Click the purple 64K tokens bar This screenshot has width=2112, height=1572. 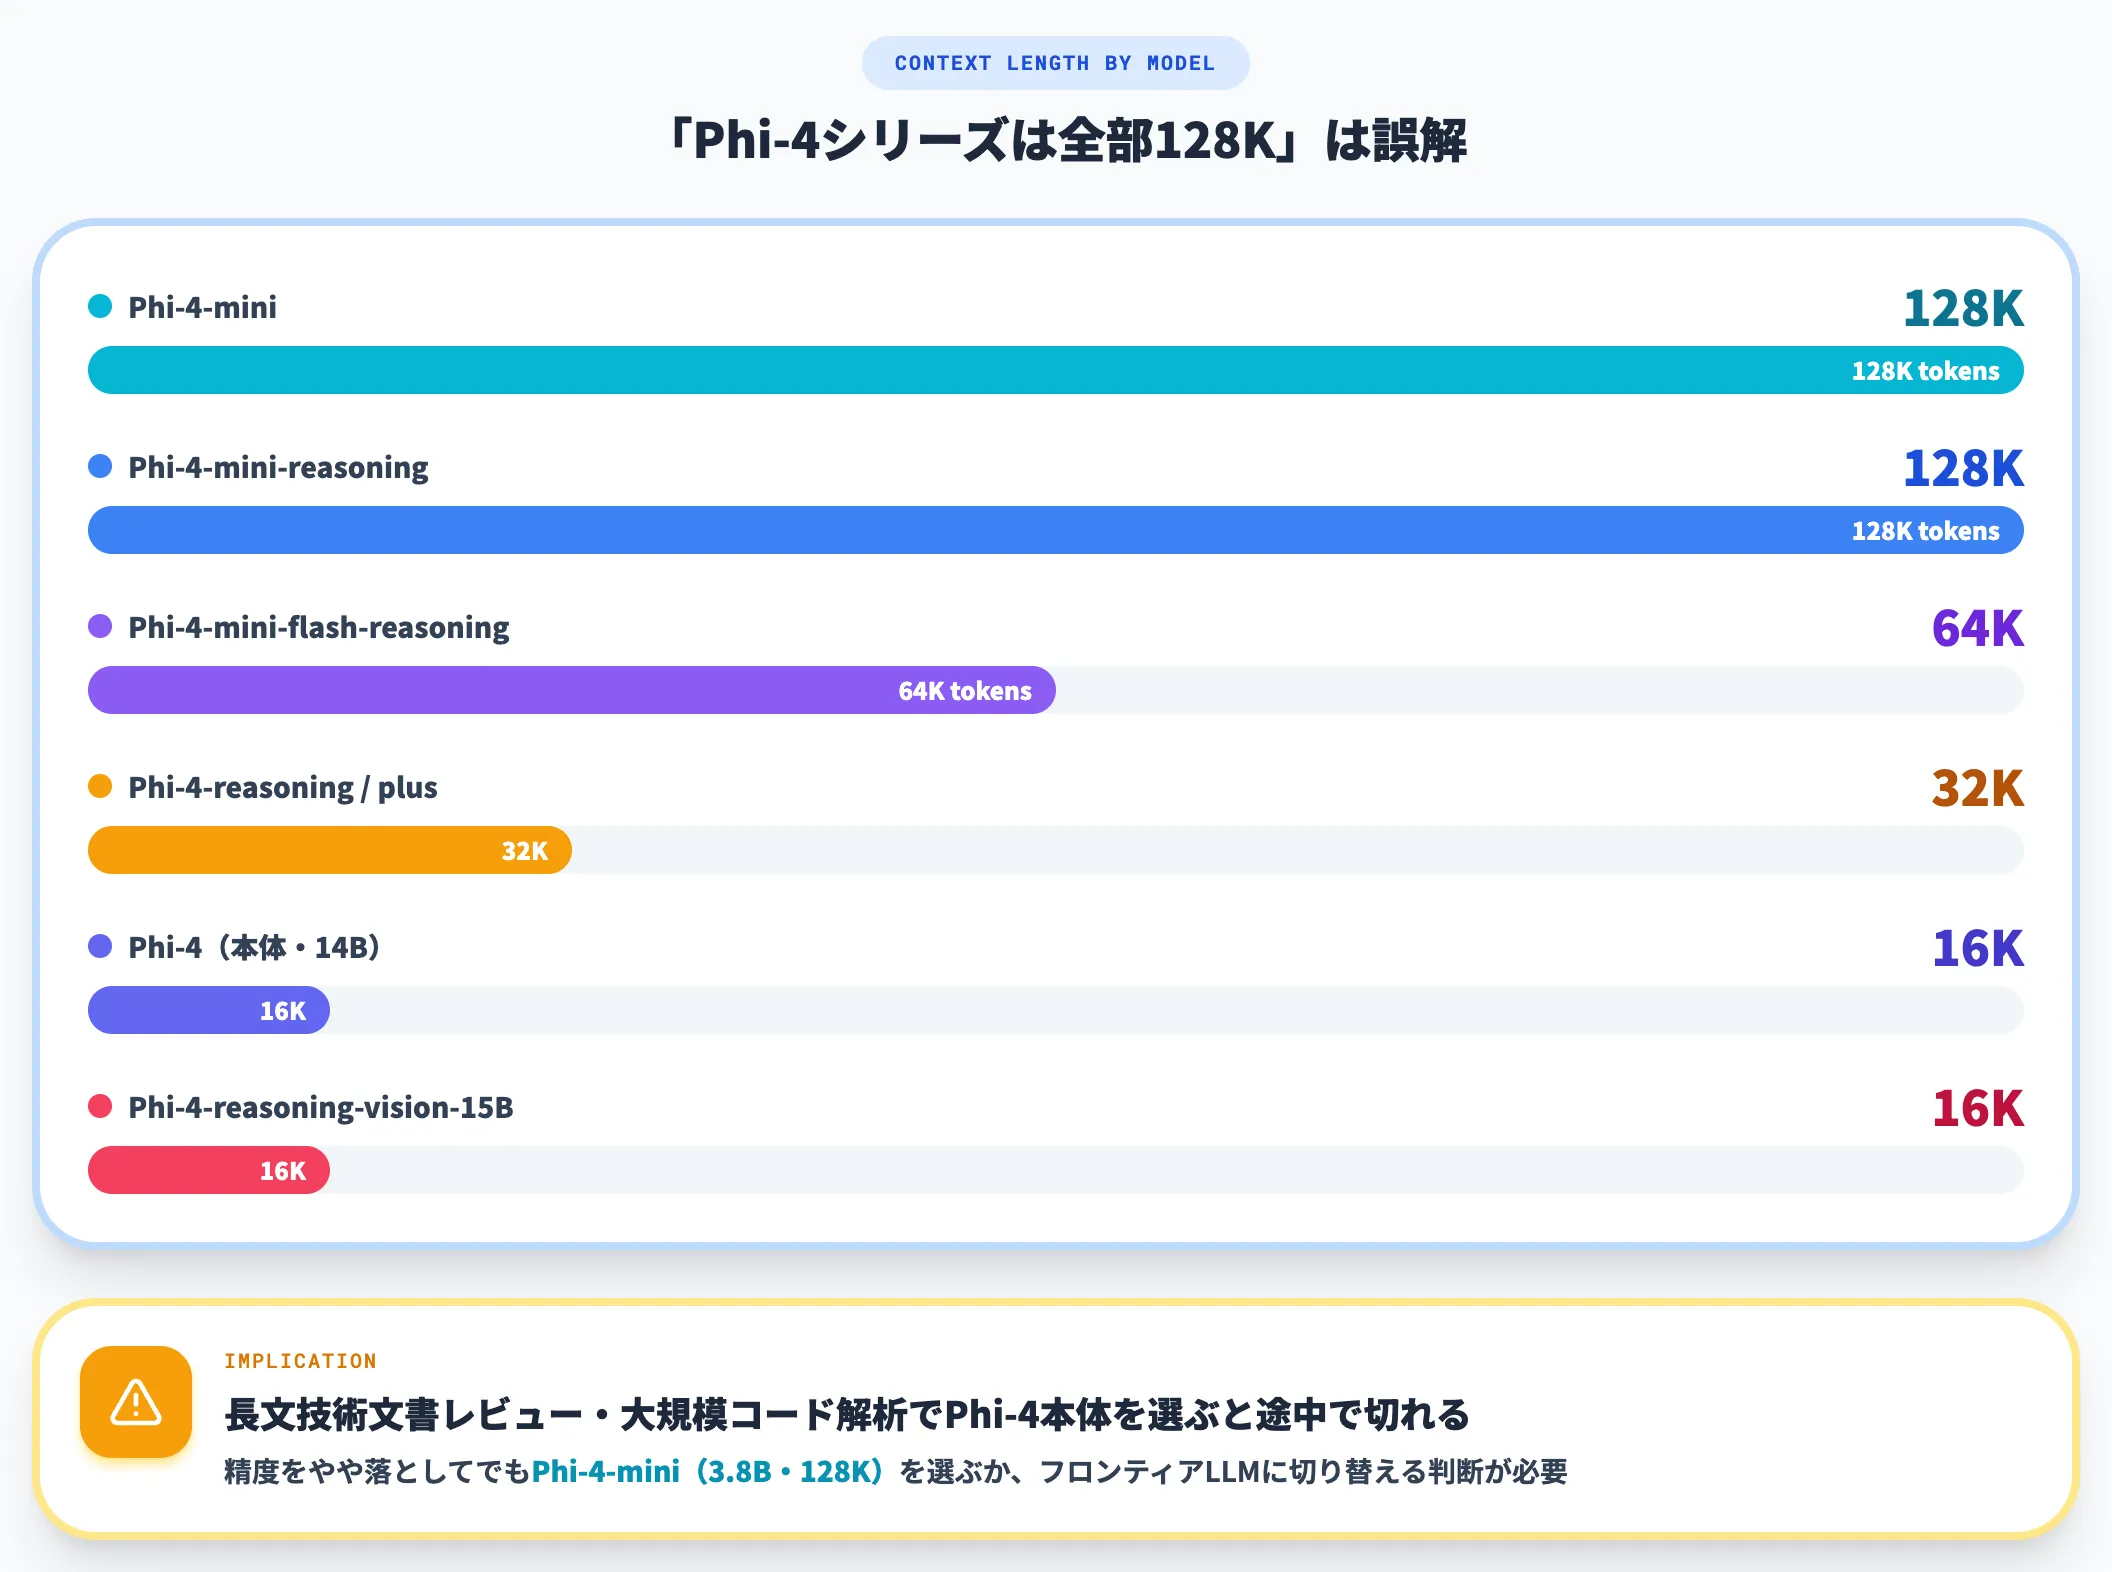pos(572,690)
